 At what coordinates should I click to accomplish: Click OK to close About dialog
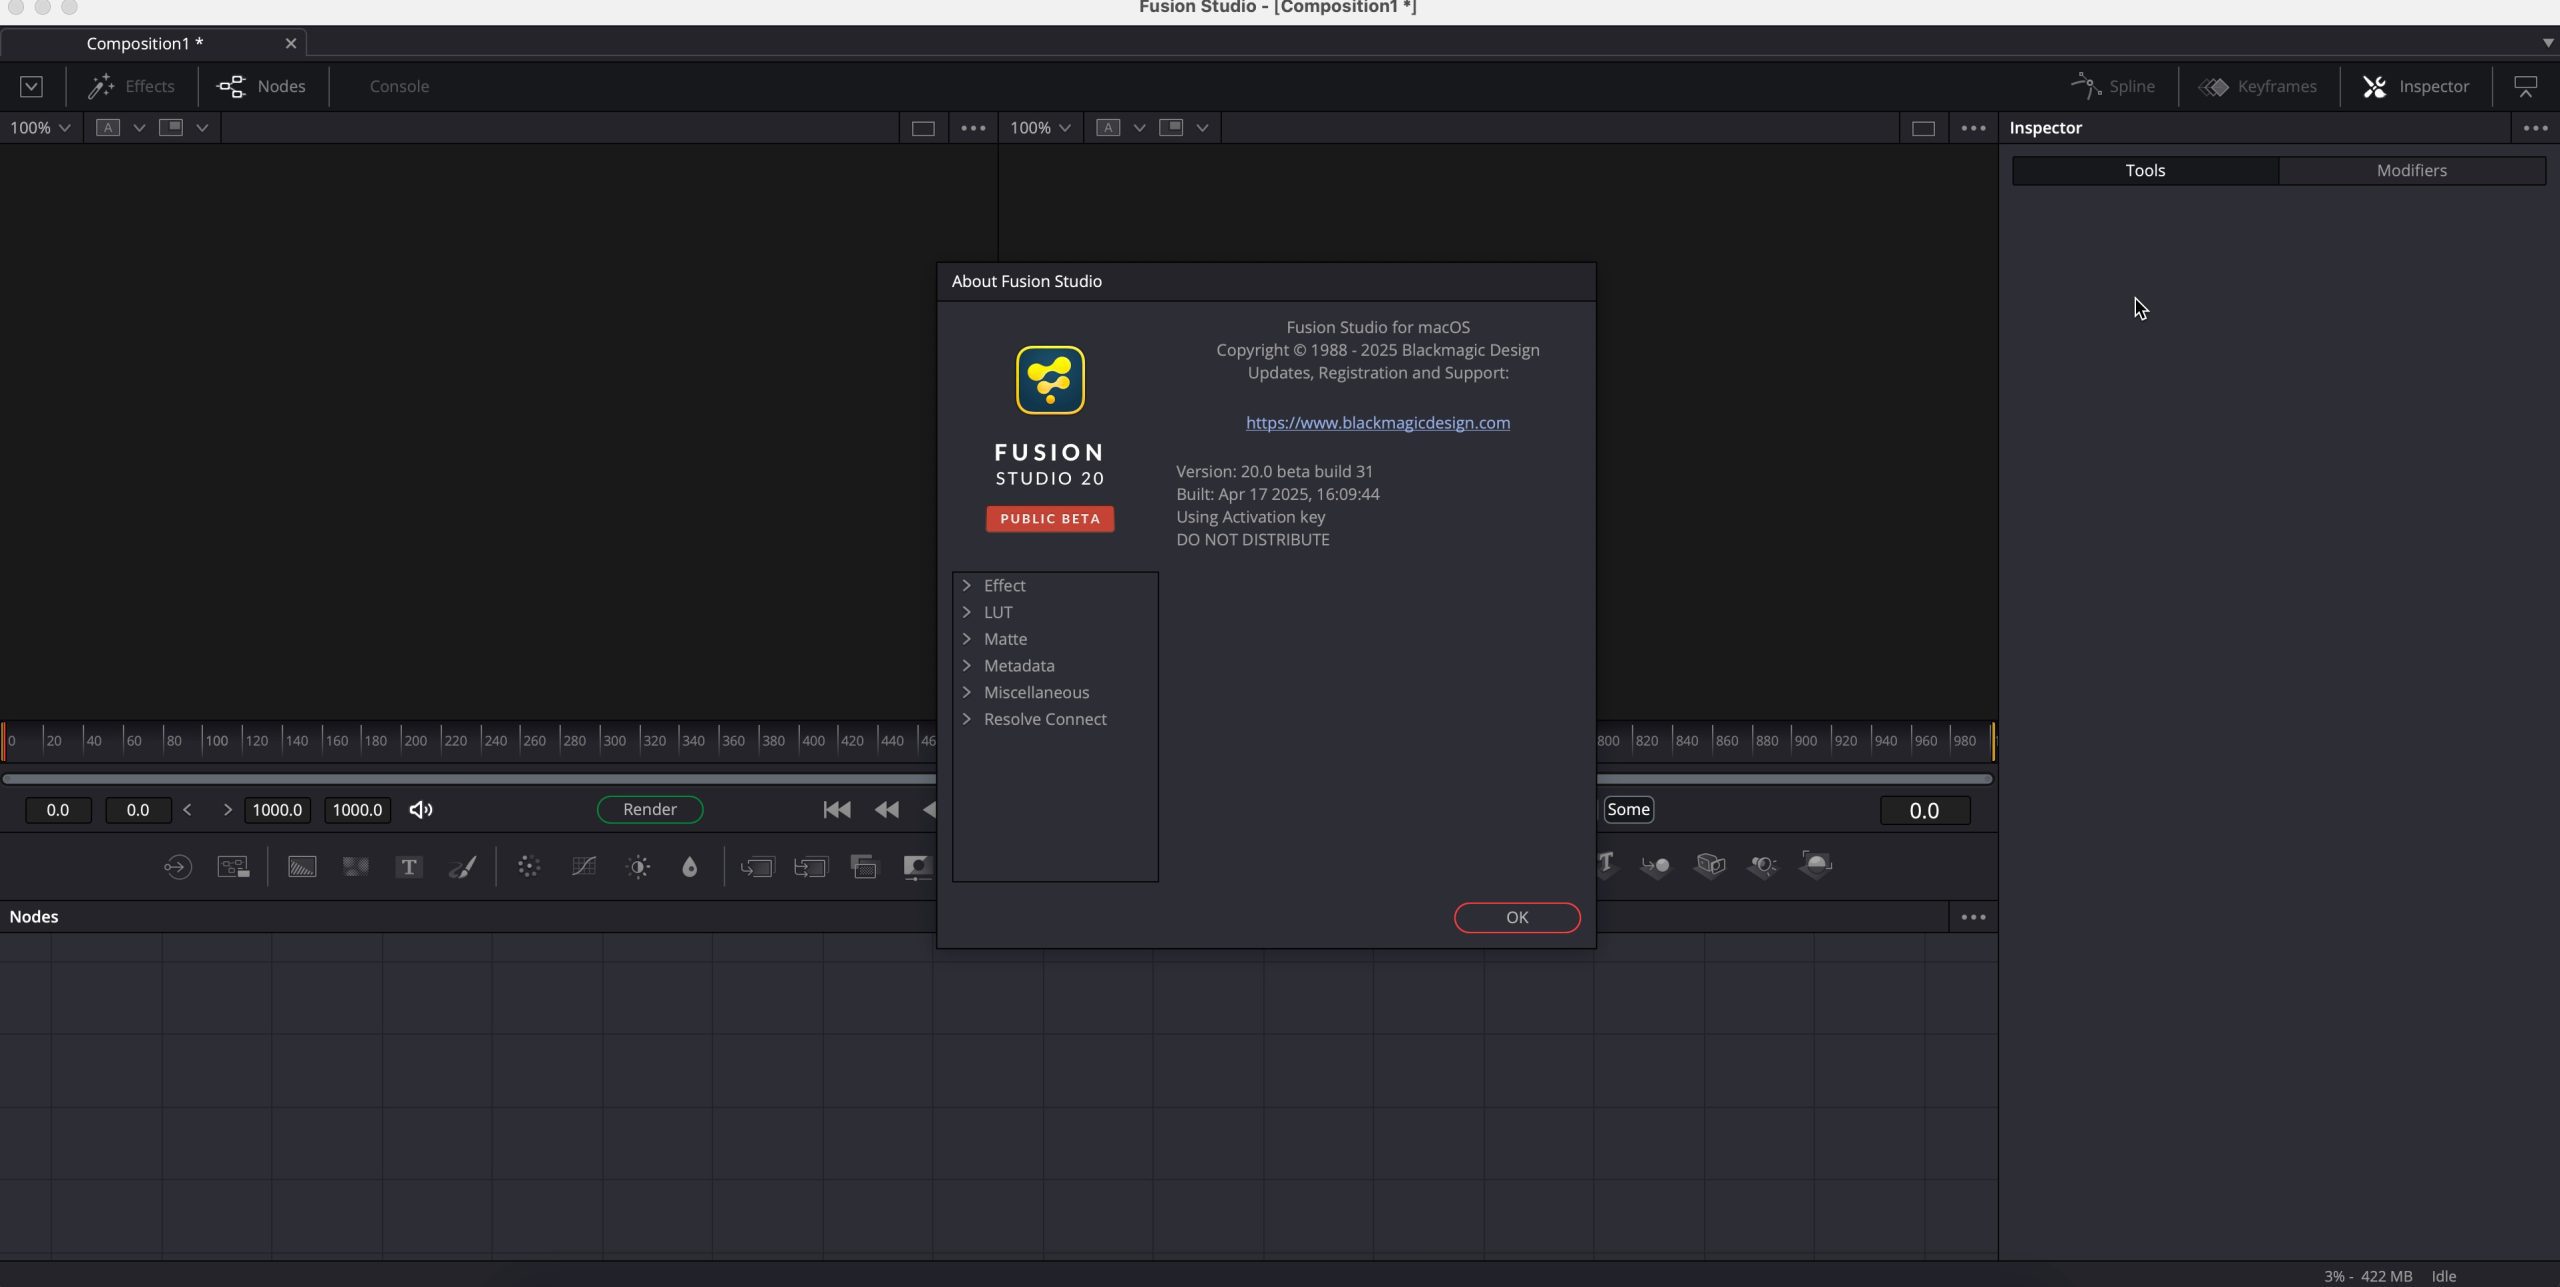coord(1517,917)
